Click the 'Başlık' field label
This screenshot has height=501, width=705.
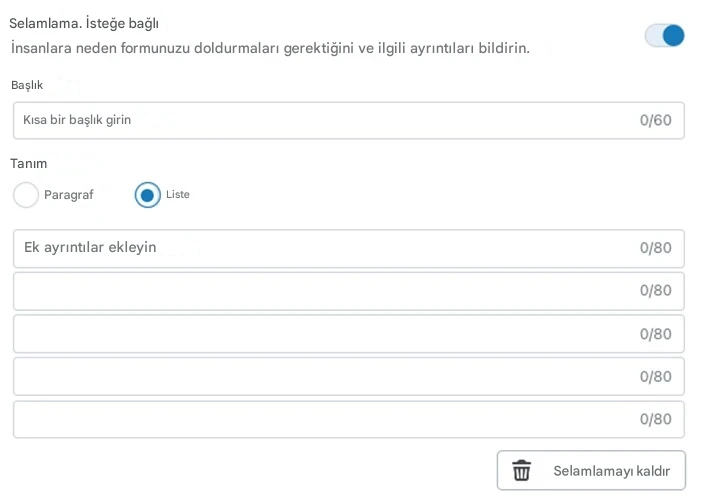(x=27, y=85)
